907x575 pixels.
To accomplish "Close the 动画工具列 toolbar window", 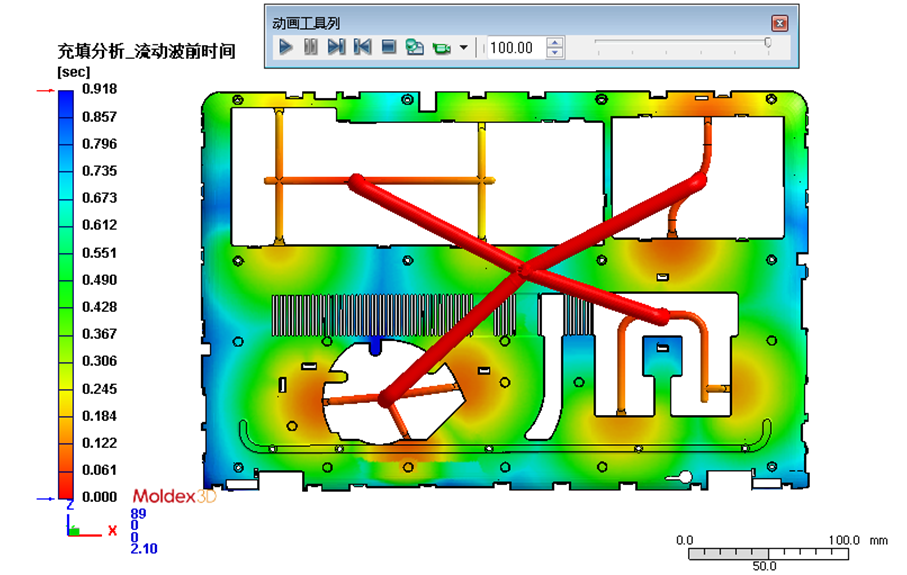I will point(780,22).
